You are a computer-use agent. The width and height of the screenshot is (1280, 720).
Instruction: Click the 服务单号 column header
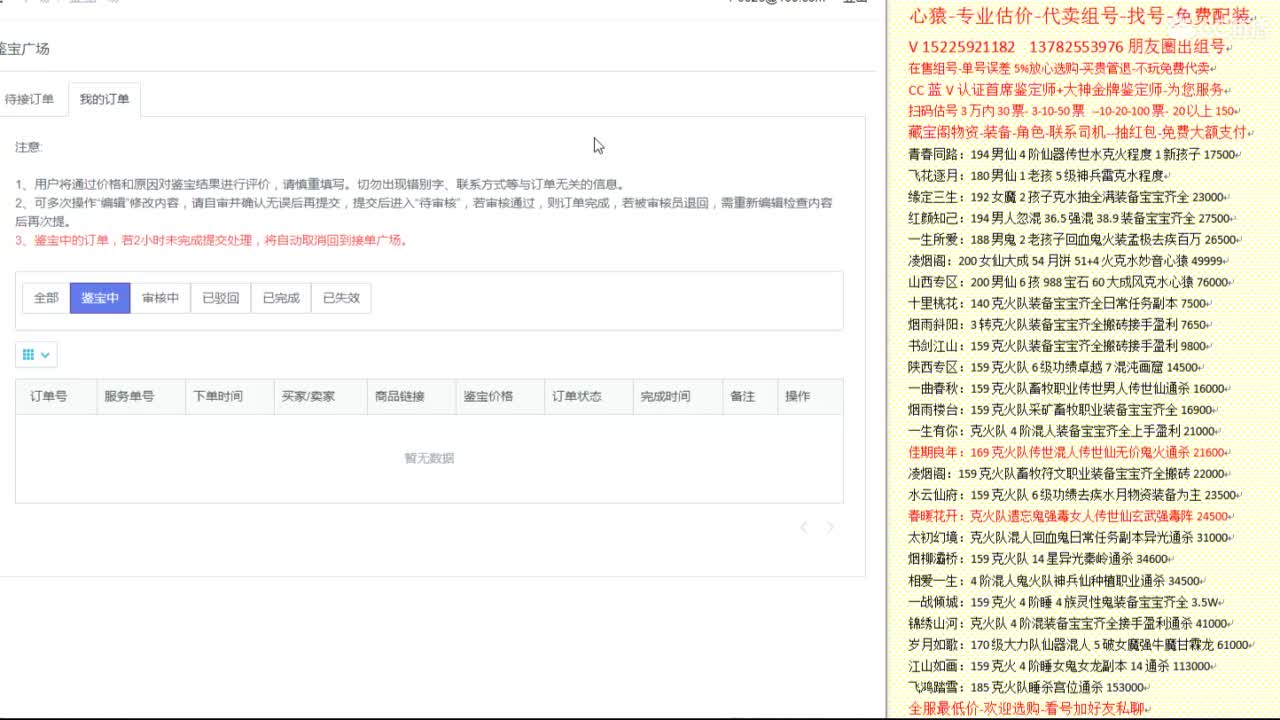click(127, 396)
